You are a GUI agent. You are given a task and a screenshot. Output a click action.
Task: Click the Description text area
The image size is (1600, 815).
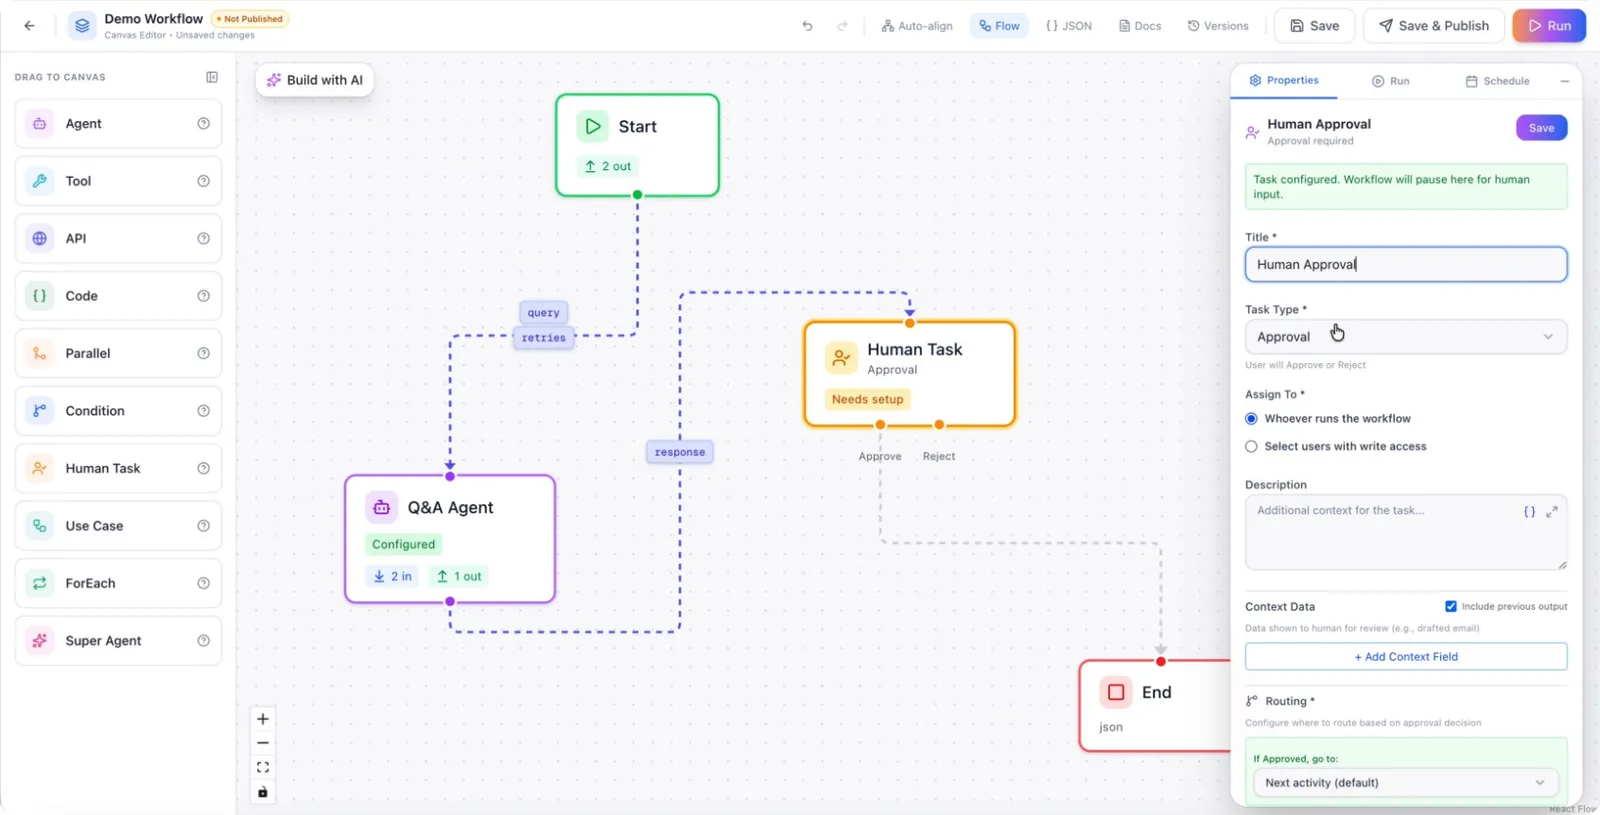point(1405,533)
